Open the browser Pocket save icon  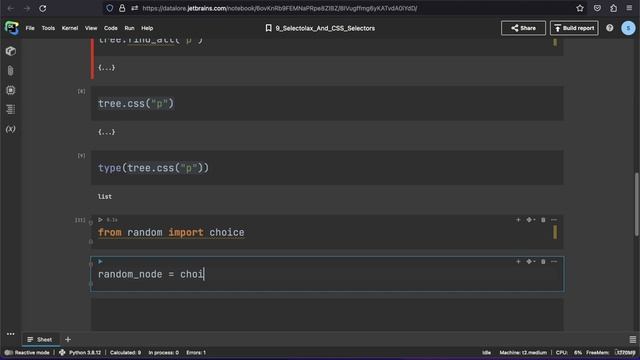[597, 8]
